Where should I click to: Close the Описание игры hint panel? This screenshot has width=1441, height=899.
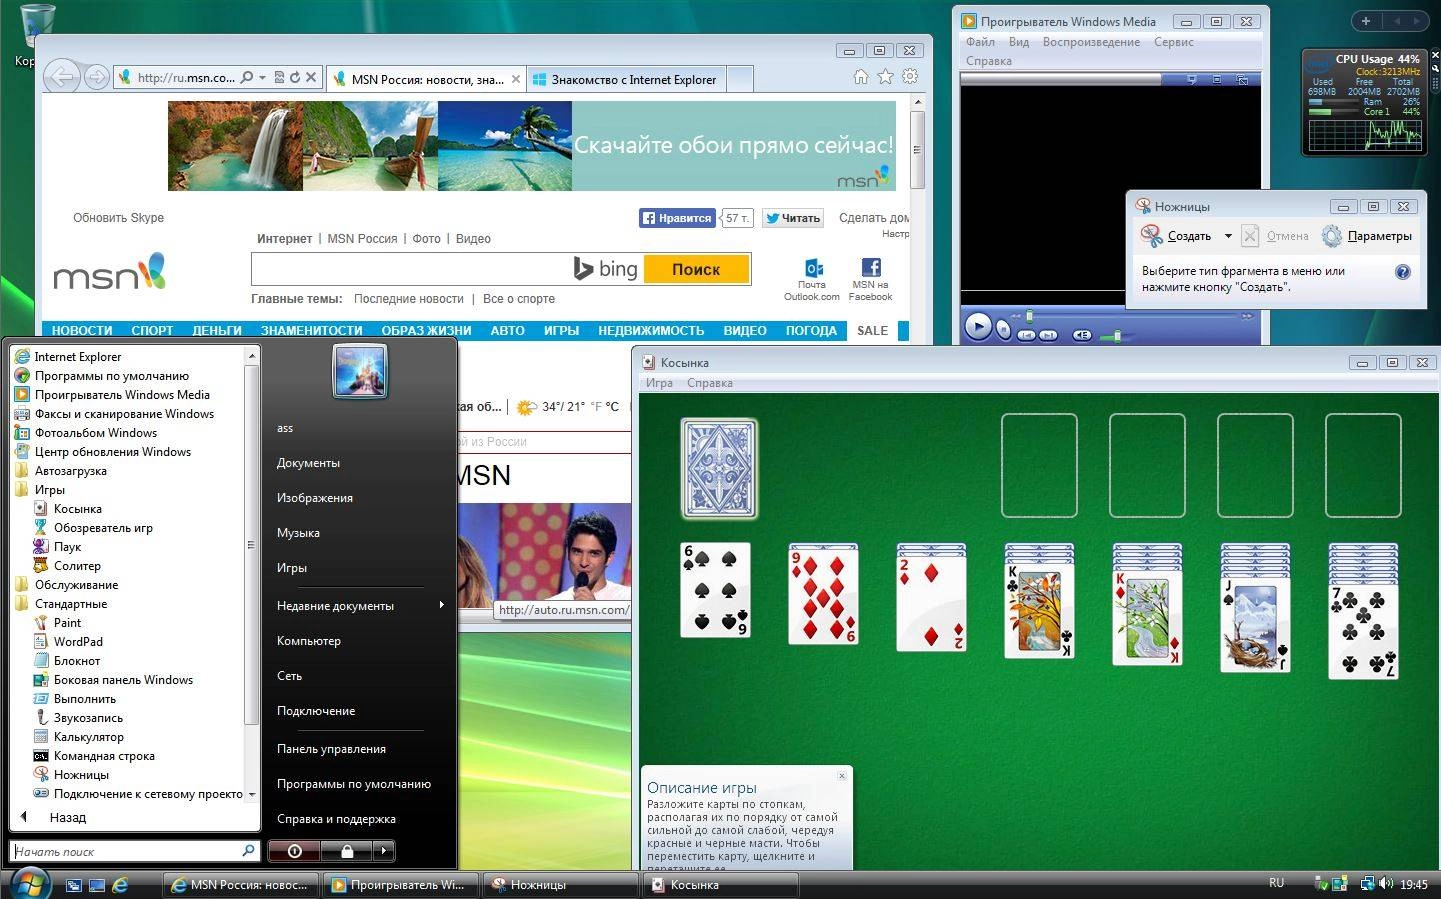pyautogui.click(x=842, y=776)
